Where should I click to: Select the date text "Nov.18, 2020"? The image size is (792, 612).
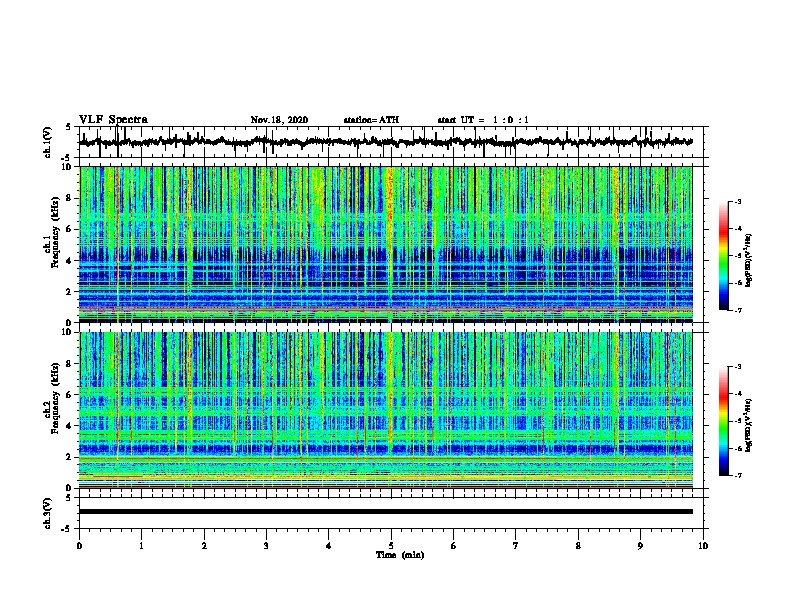click(279, 120)
